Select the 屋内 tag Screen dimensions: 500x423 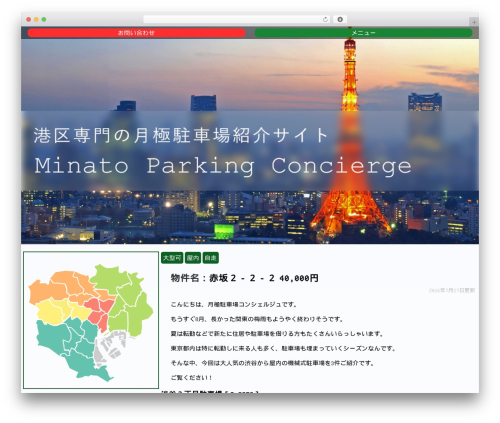193,258
